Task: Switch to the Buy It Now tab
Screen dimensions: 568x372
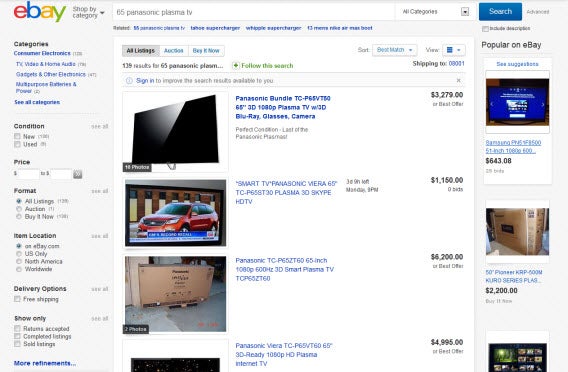Action: (x=206, y=51)
